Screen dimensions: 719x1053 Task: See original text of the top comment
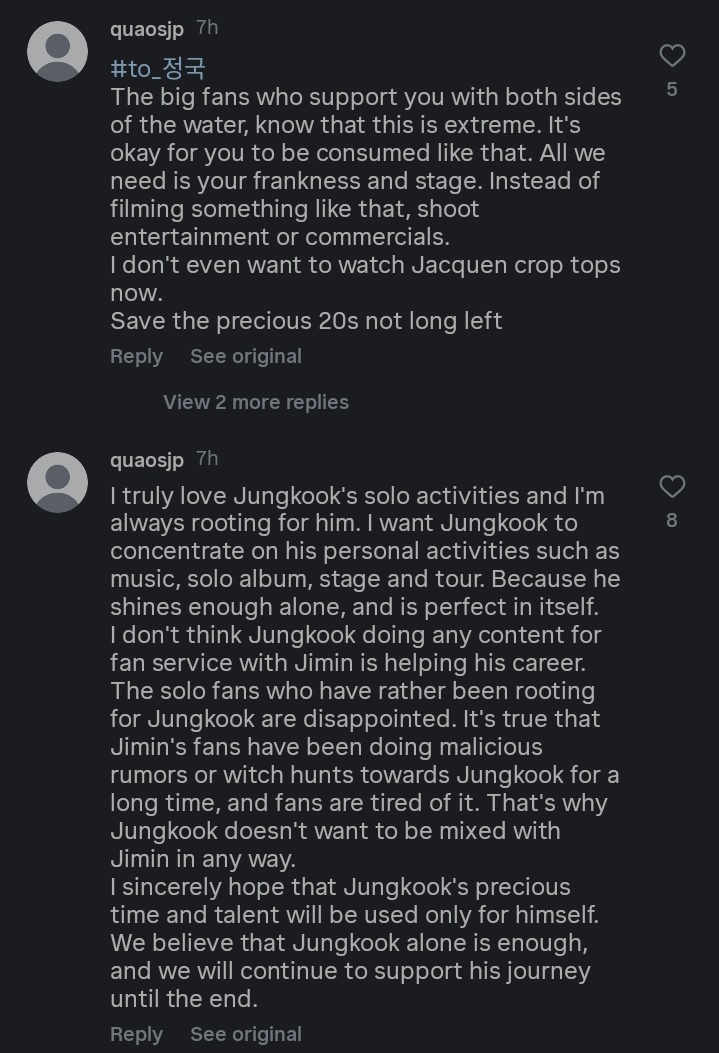click(246, 356)
